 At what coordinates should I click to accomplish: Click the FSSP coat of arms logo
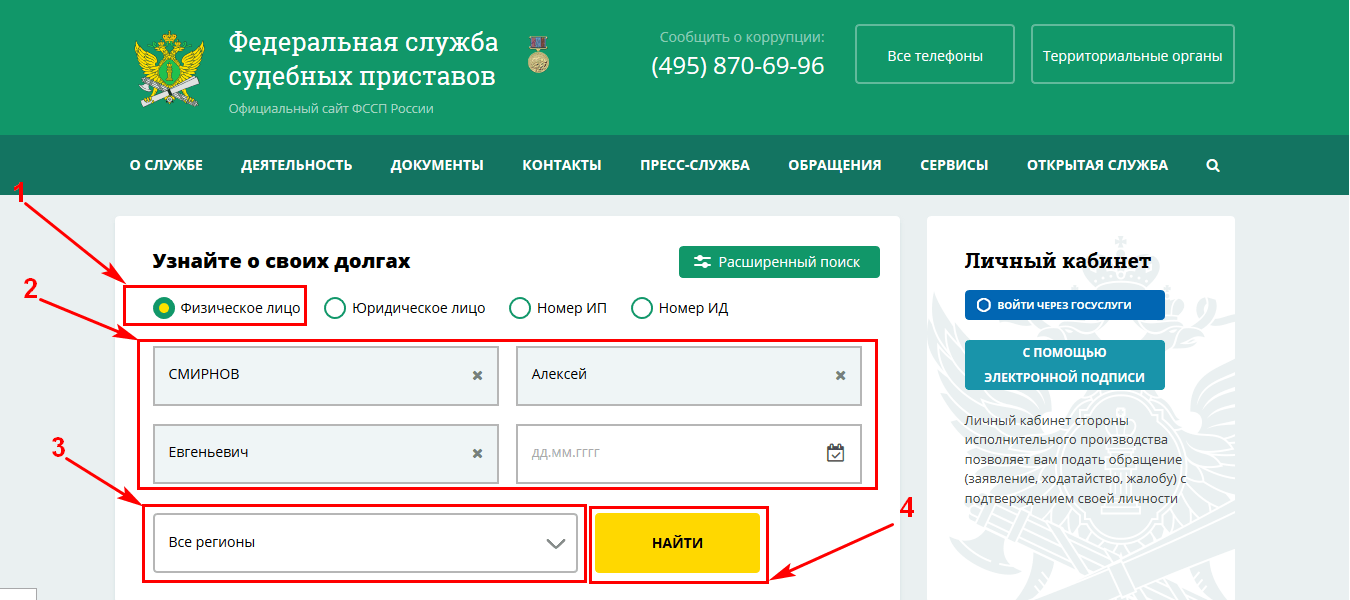(x=170, y=70)
